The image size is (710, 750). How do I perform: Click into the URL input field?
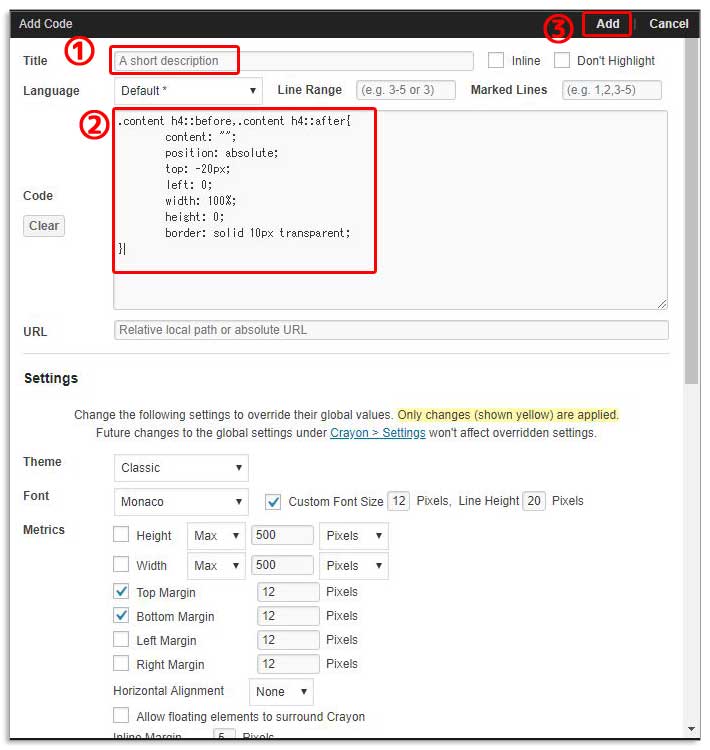click(x=391, y=330)
